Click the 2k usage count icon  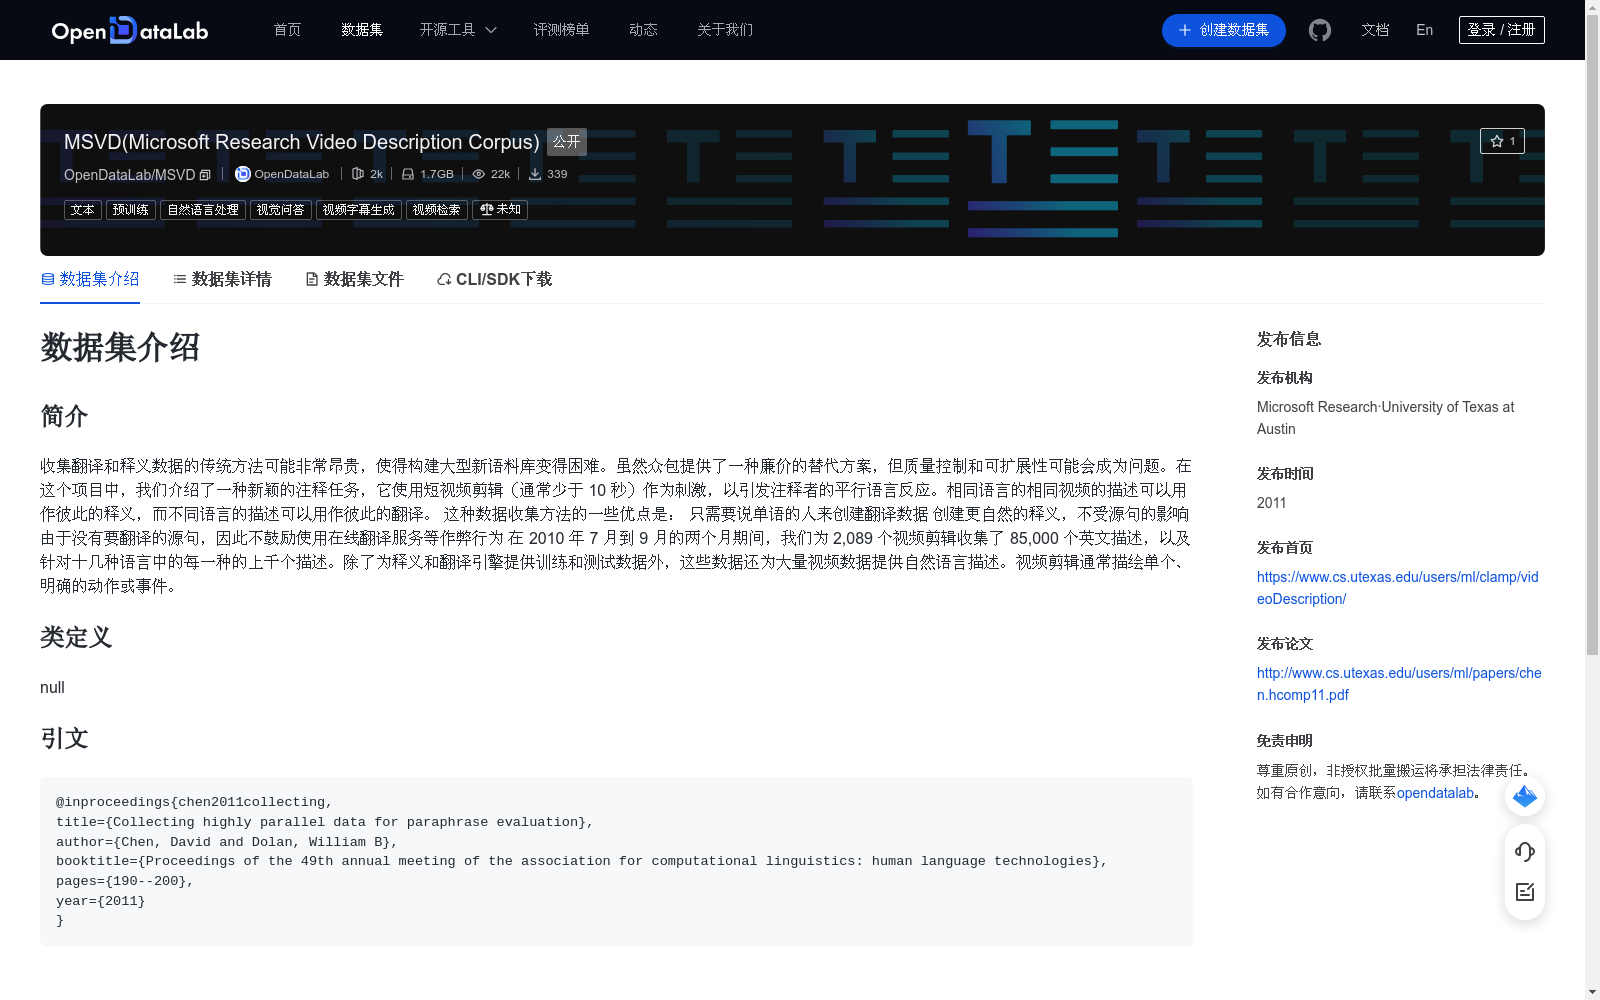pyautogui.click(x=358, y=174)
